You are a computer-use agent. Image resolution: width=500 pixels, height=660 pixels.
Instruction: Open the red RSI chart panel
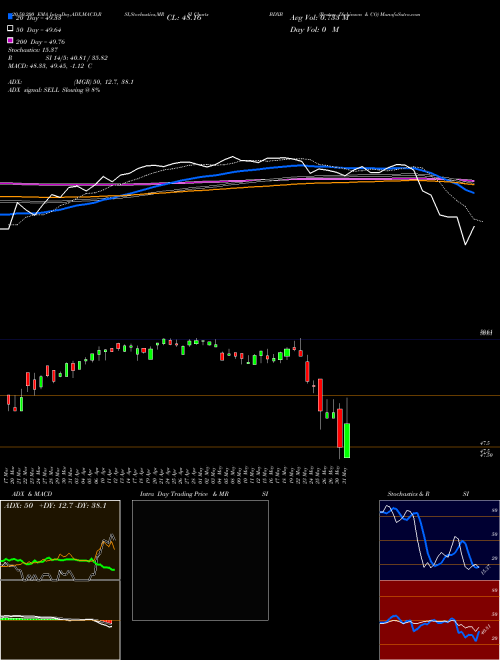point(439,620)
